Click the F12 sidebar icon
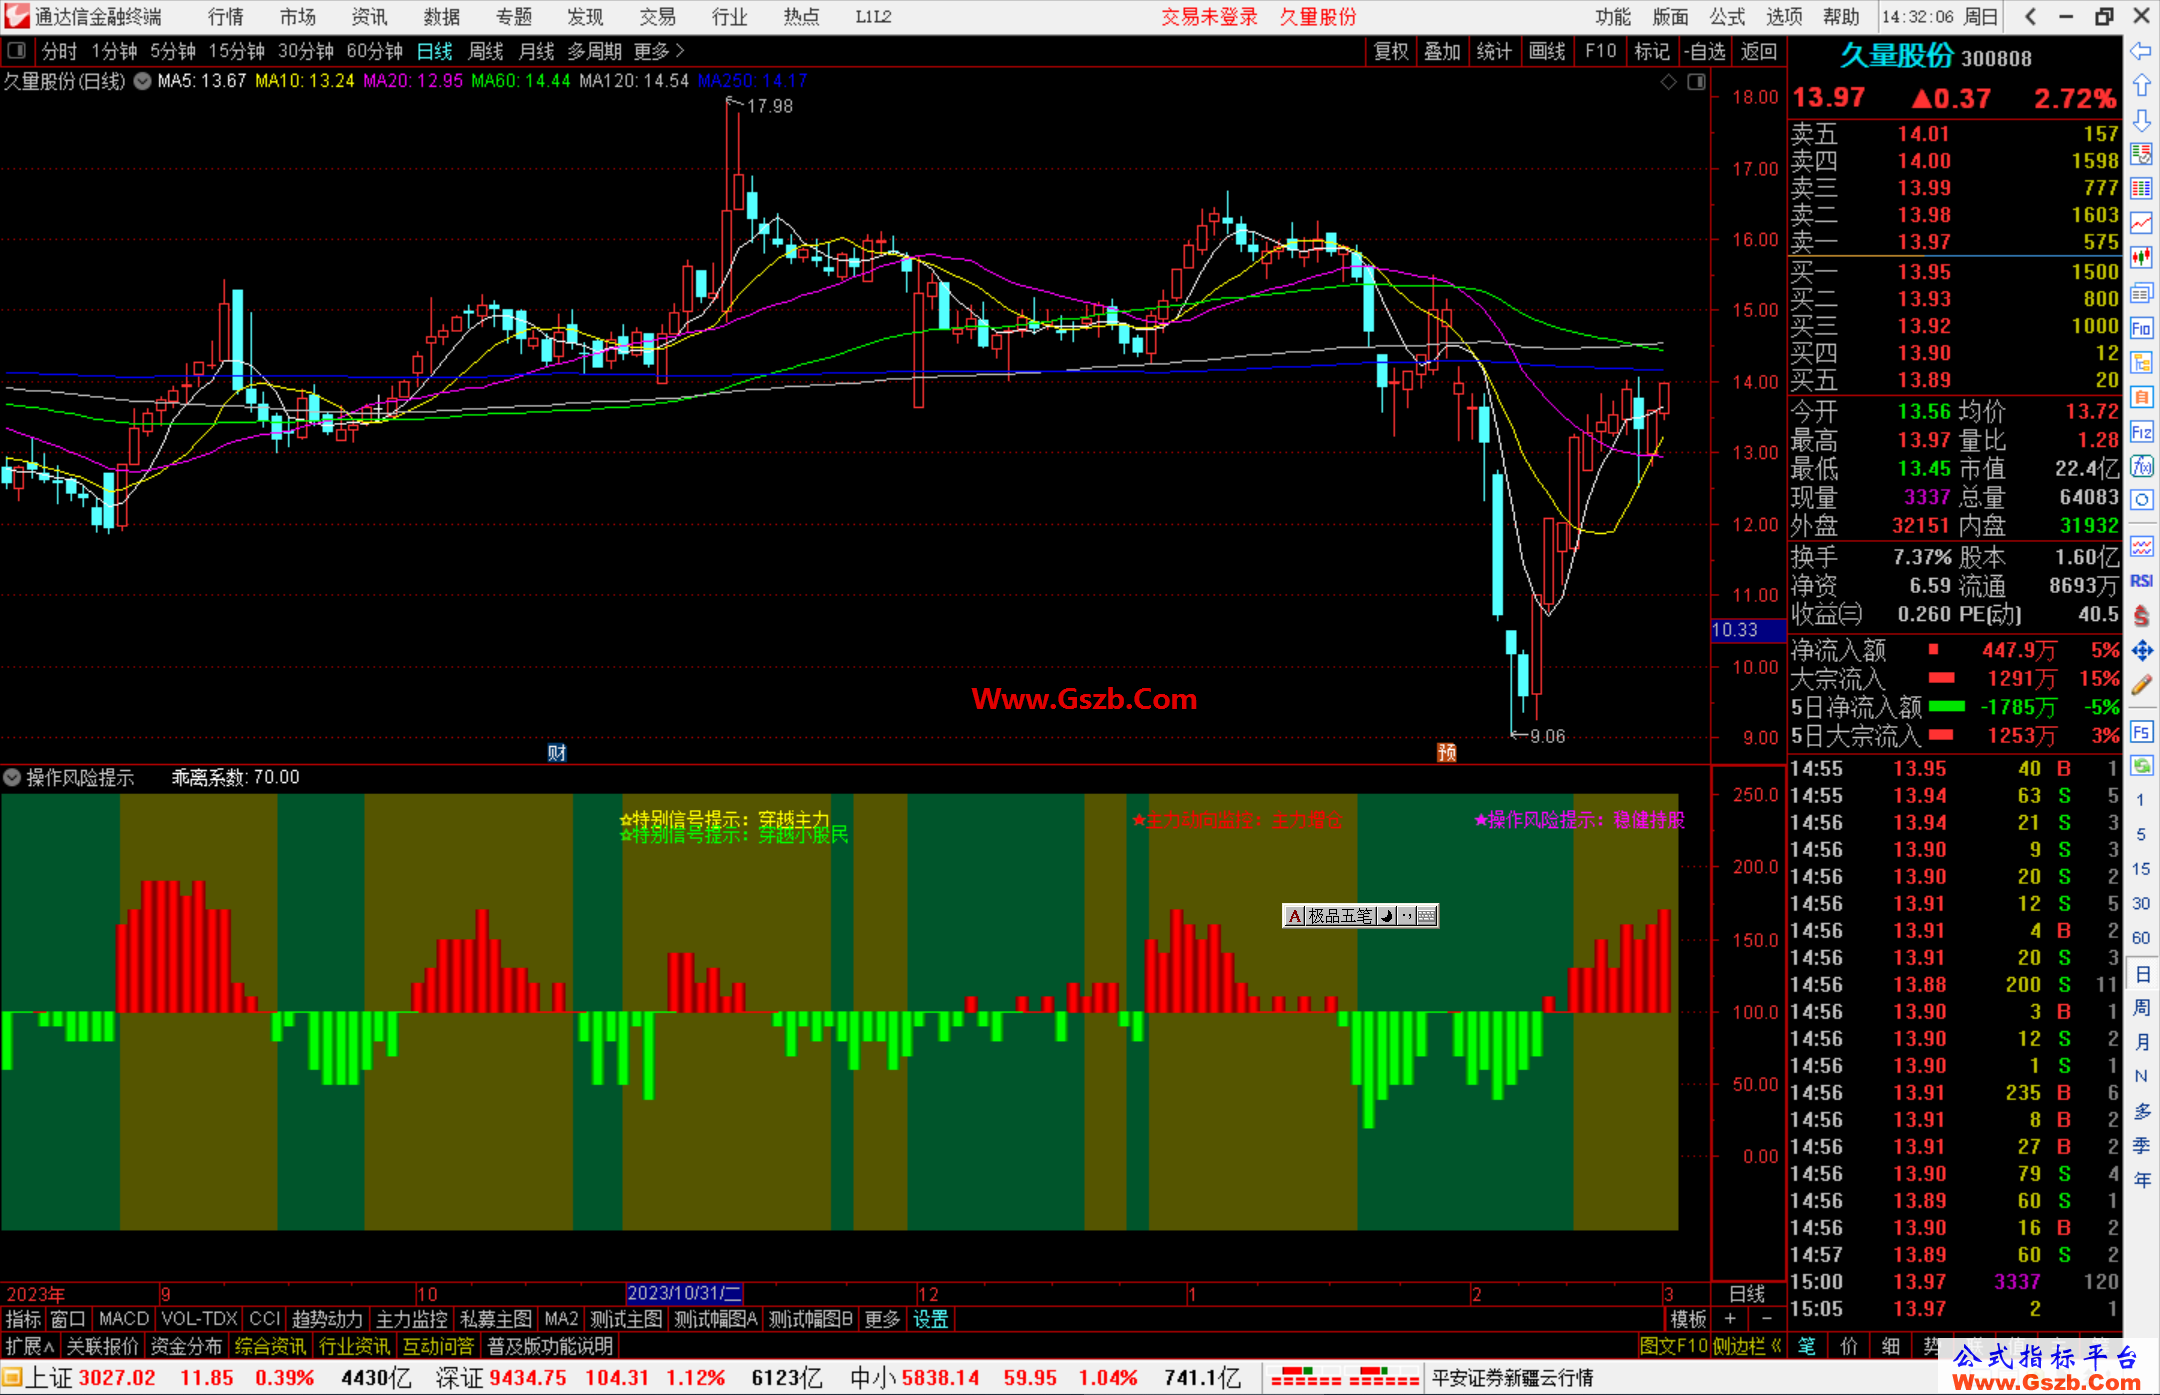The image size is (2160, 1395). (2141, 432)
